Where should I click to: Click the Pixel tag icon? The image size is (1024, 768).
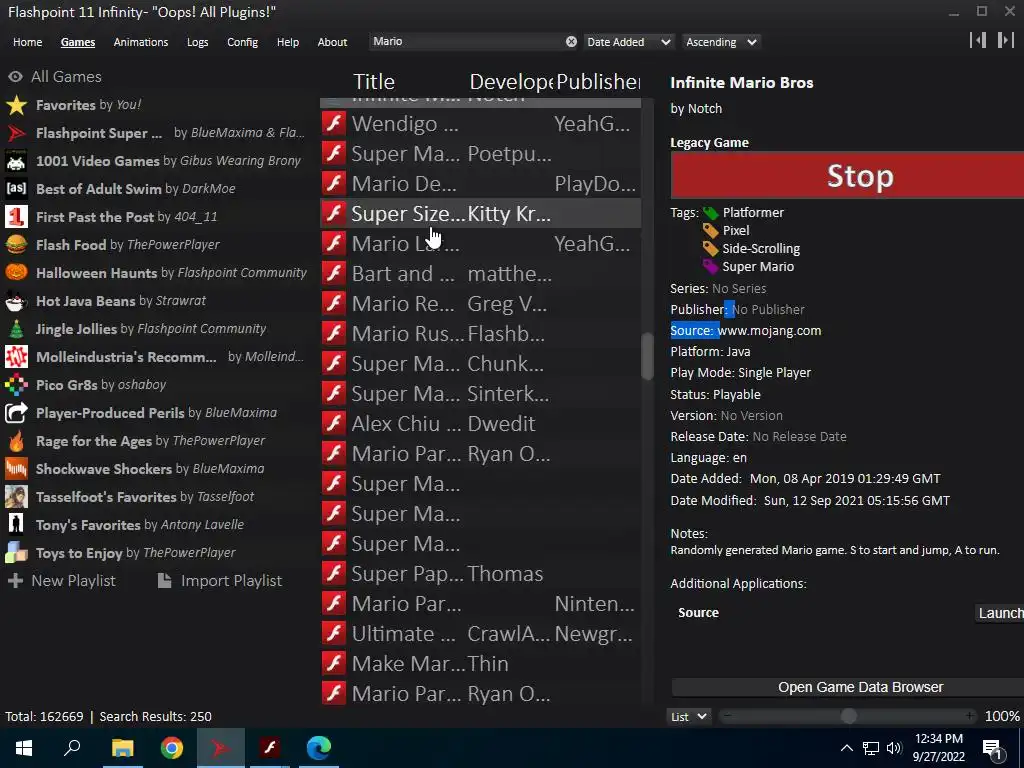711,231
